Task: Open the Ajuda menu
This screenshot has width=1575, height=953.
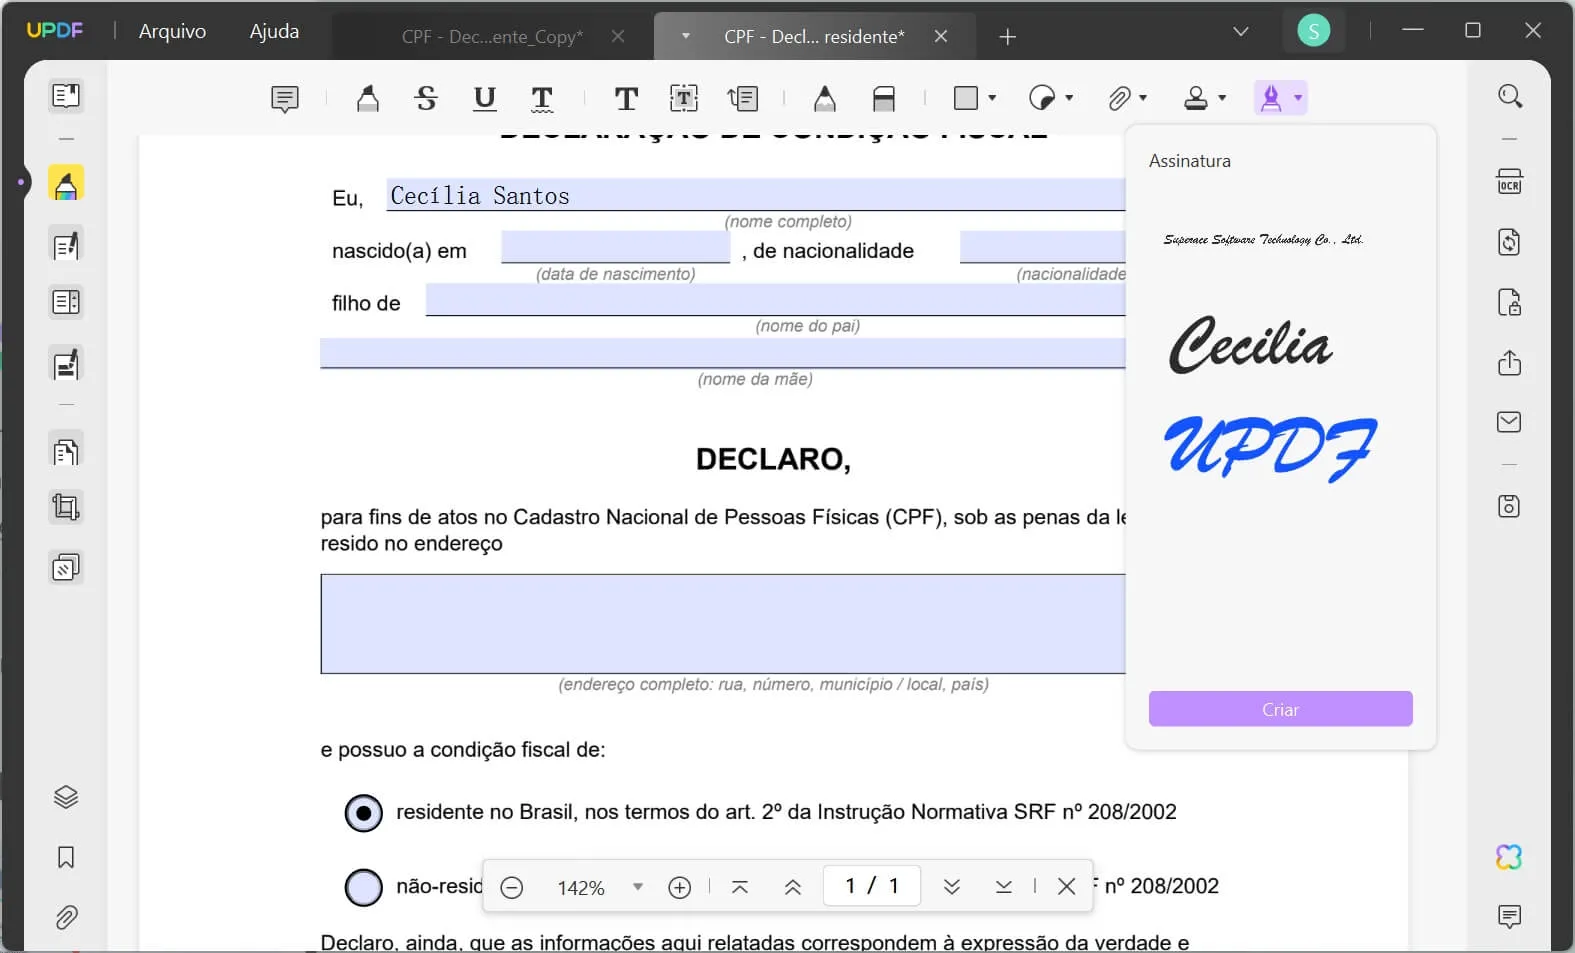Action: pyautogui.click(x=274, y=31)
